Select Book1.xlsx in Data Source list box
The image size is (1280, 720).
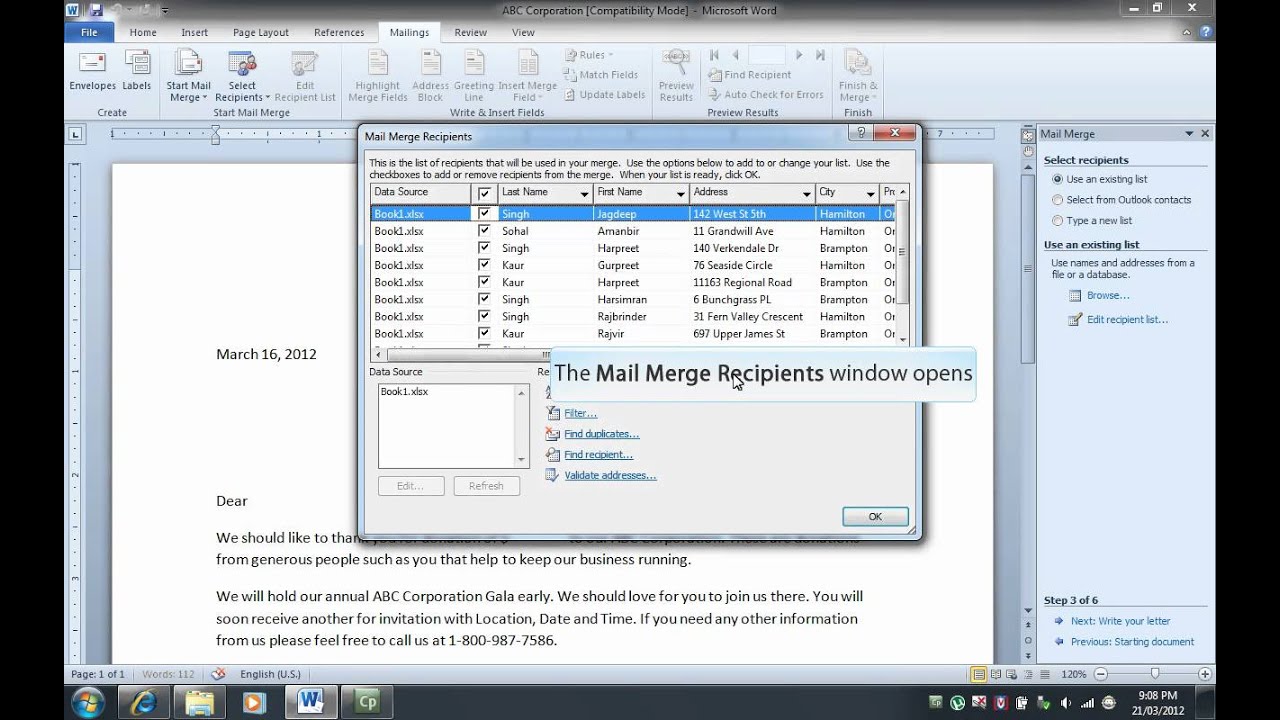[x=404, y=392]
